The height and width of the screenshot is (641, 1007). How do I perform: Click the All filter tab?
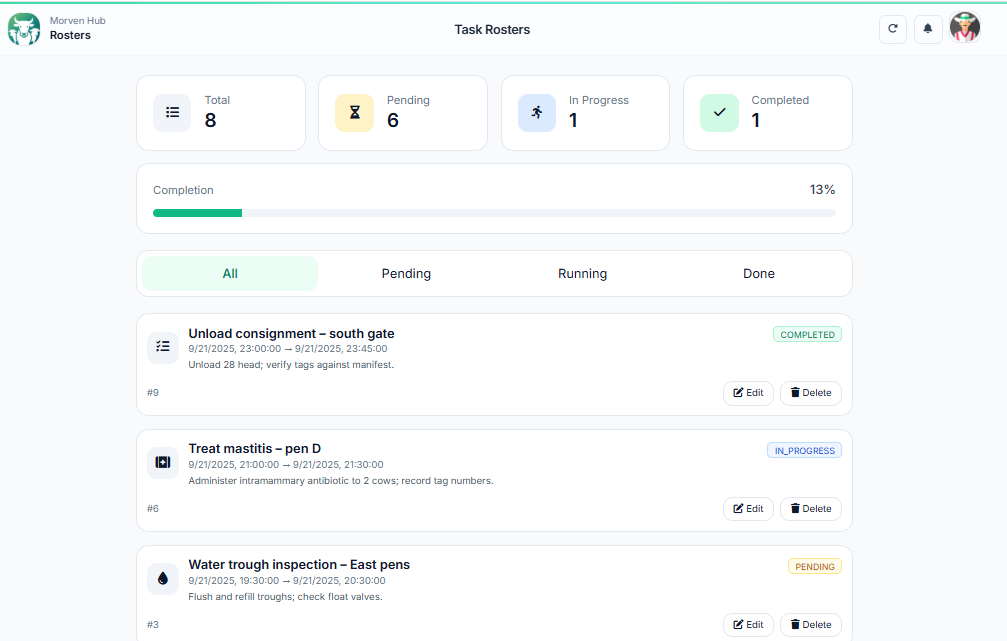coord(229,273)
